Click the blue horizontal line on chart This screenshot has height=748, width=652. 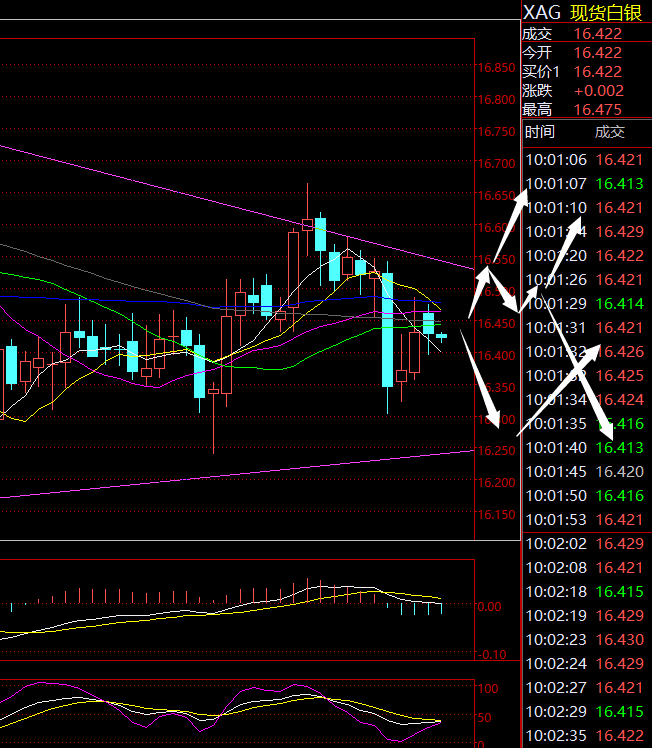[x=150, y=297]
